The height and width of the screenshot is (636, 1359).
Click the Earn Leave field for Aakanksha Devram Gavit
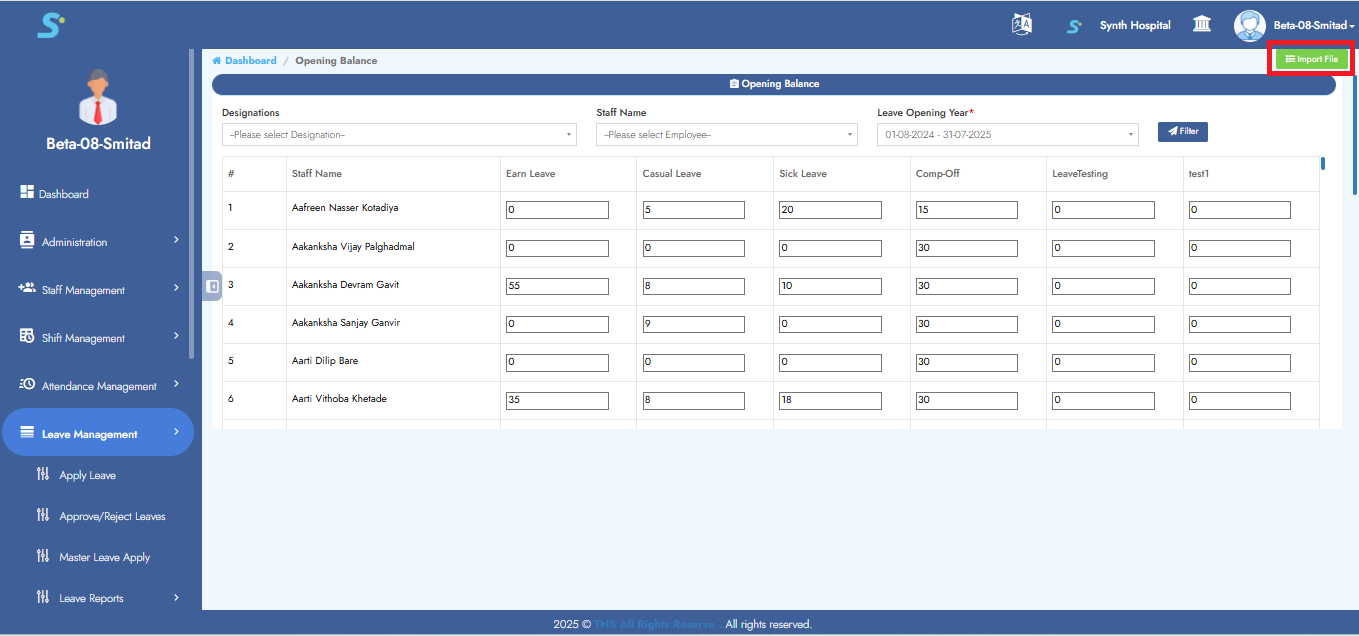tap(557, 285)
